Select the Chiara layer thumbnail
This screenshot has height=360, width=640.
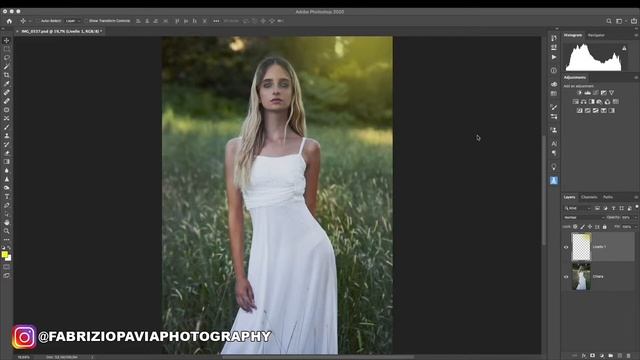click(x=581, y=277)
